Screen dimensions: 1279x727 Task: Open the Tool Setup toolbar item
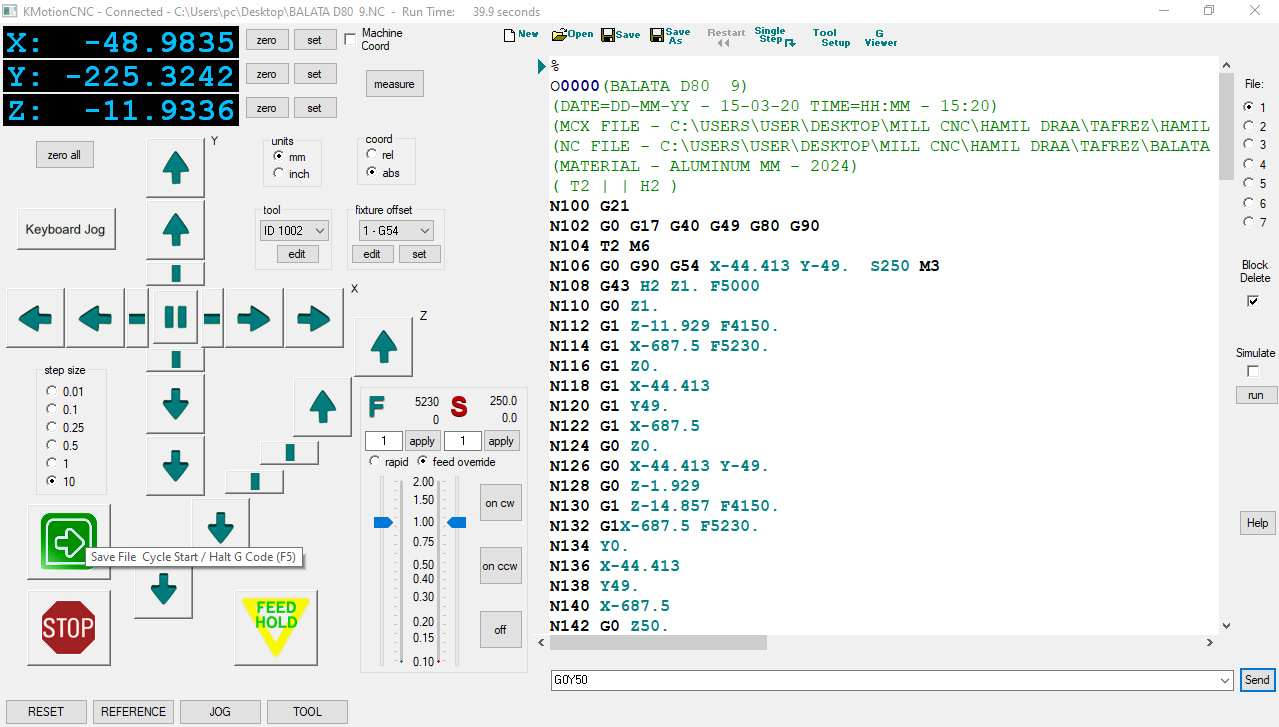coord(831,37)
